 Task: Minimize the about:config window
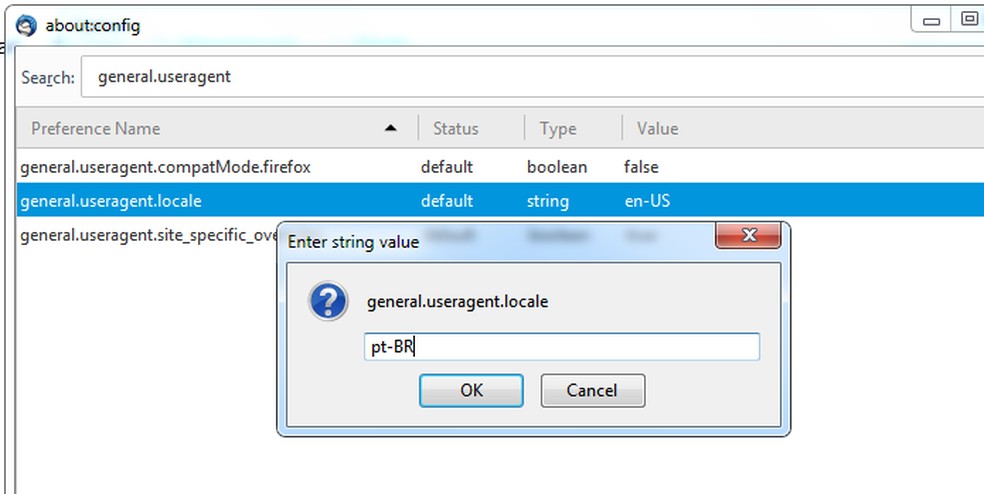click(932, 19)
